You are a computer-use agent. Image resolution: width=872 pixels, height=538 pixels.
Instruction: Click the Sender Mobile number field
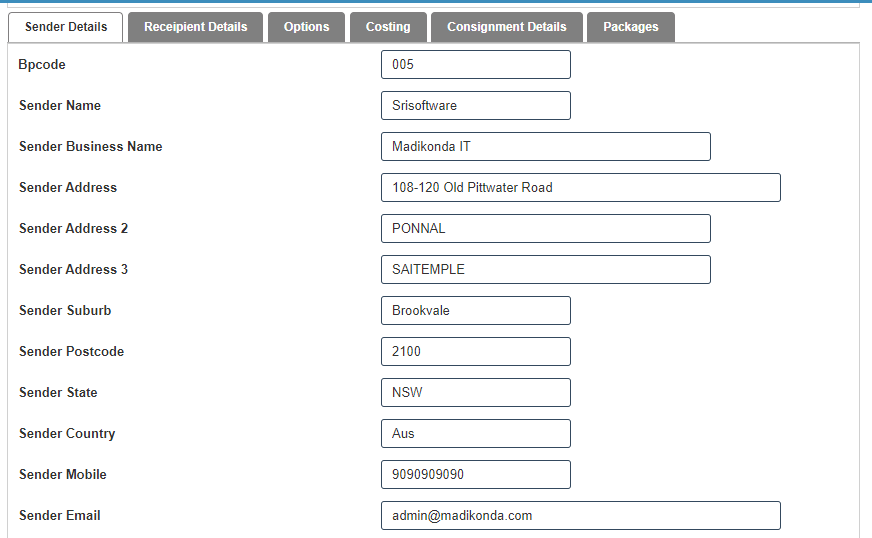475,475
